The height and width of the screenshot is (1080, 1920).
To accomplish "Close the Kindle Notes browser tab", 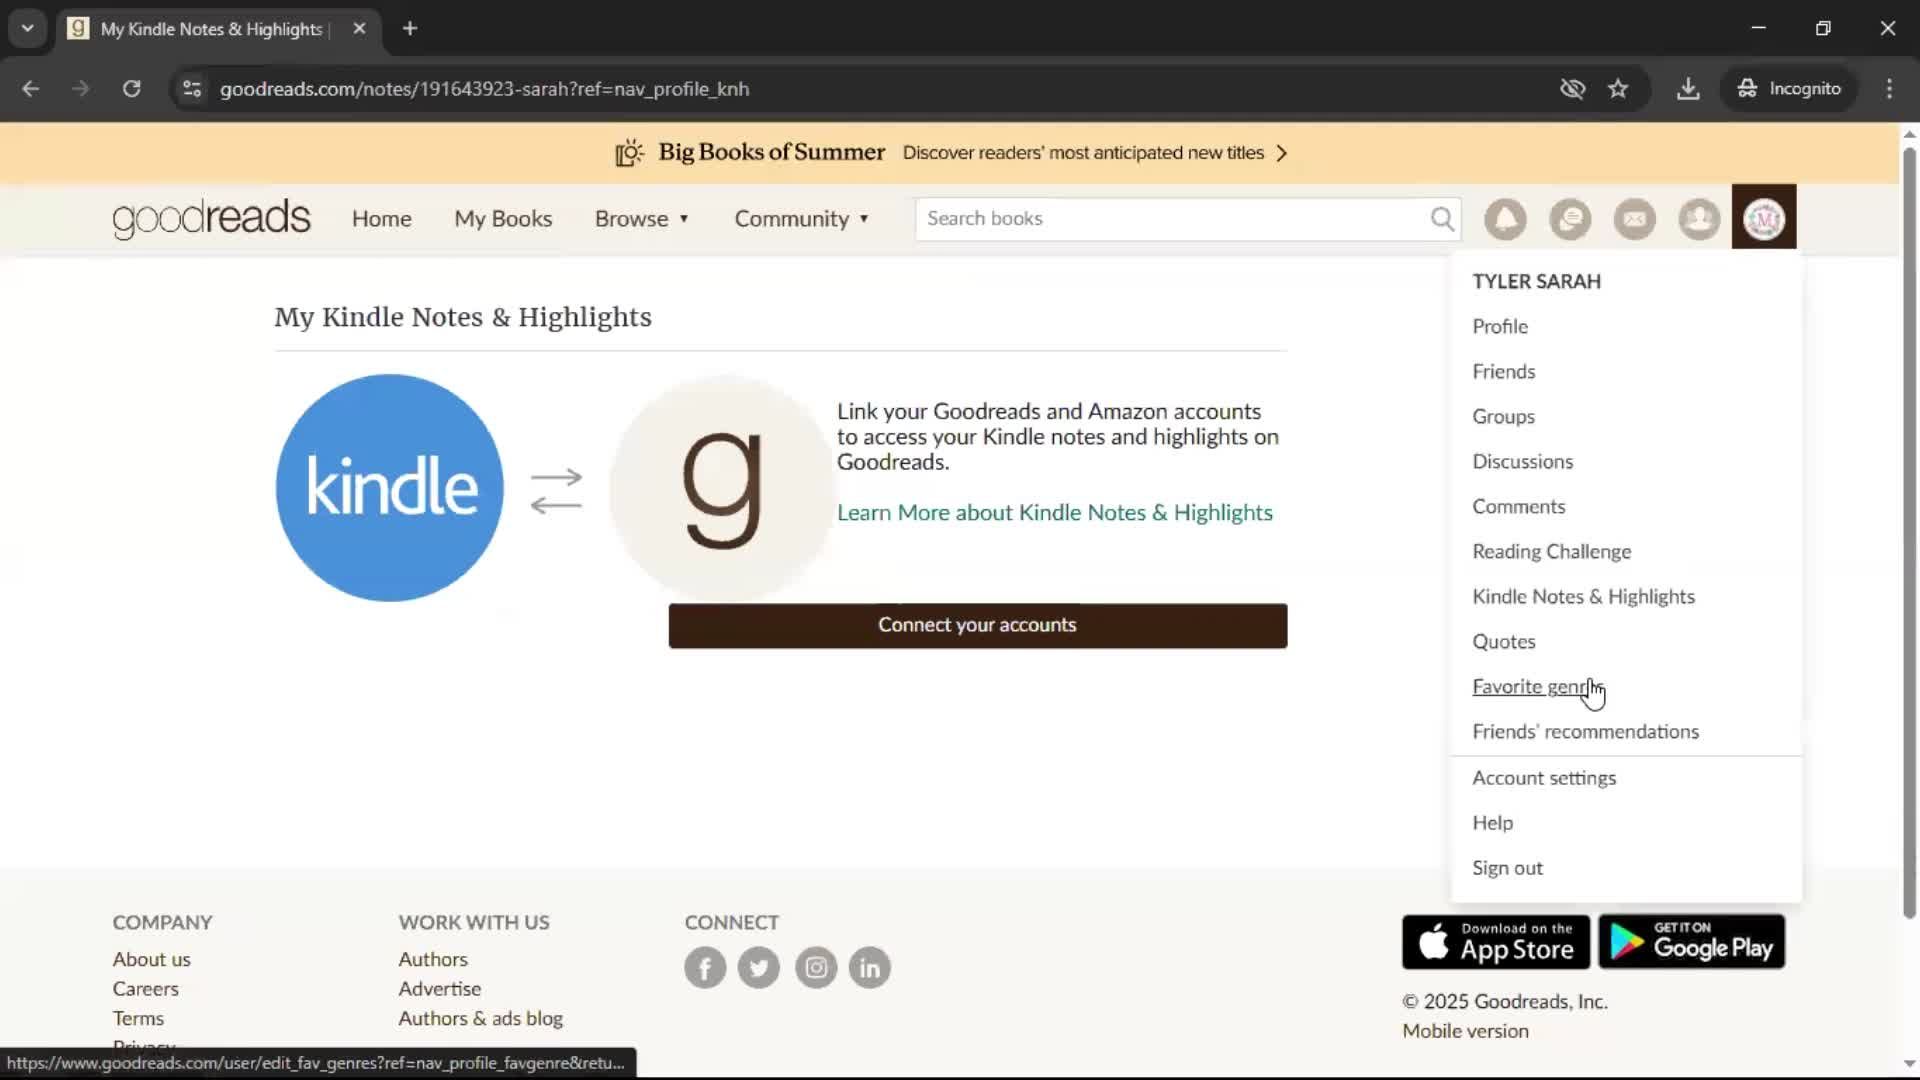I will (359, 28).
